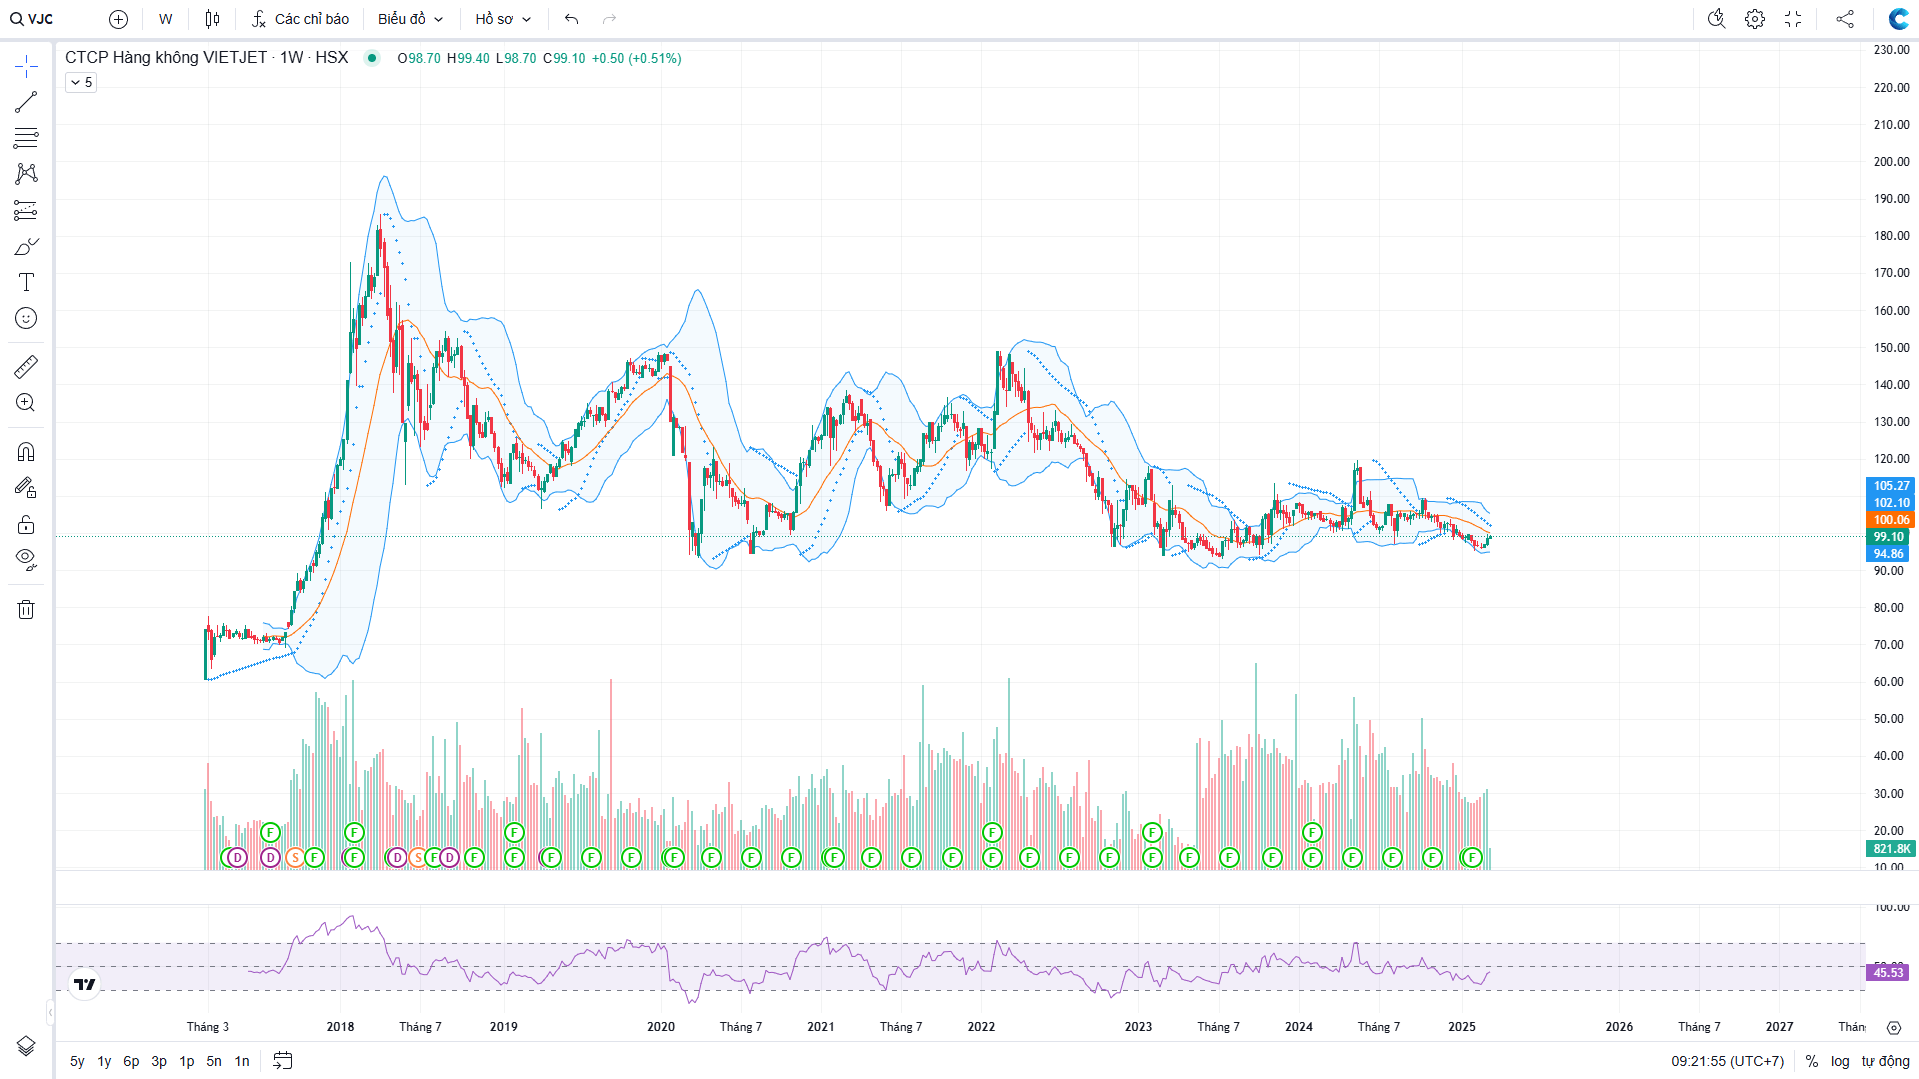Redo the chart action

(610, 19)
